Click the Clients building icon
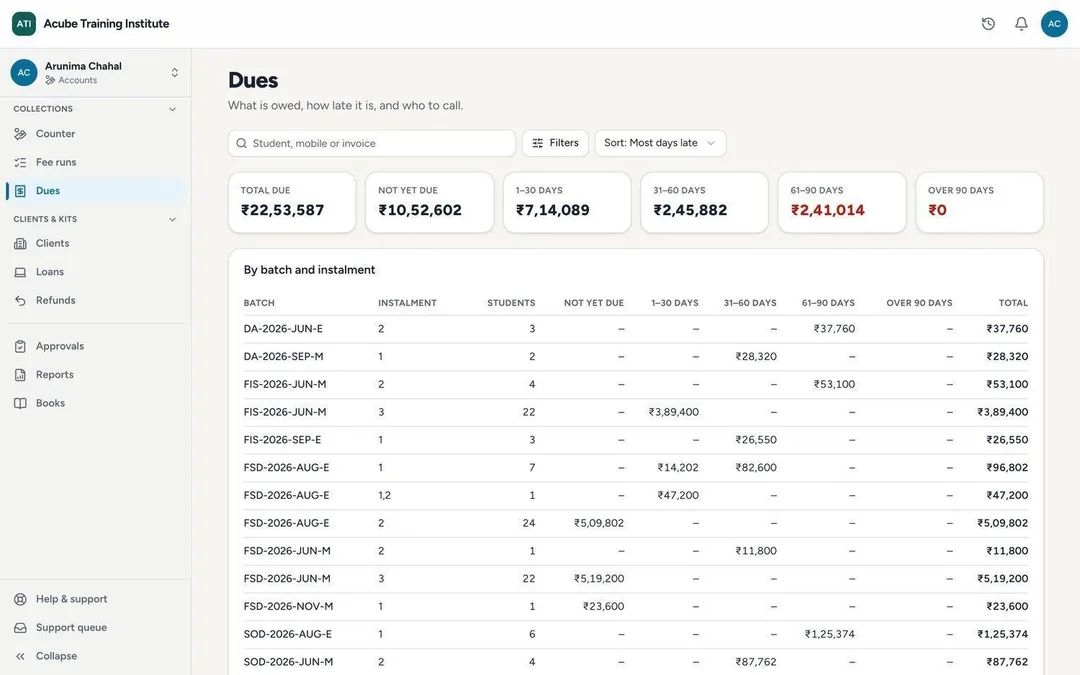This screenshot has width=1080, height=675. click(20, 243)
